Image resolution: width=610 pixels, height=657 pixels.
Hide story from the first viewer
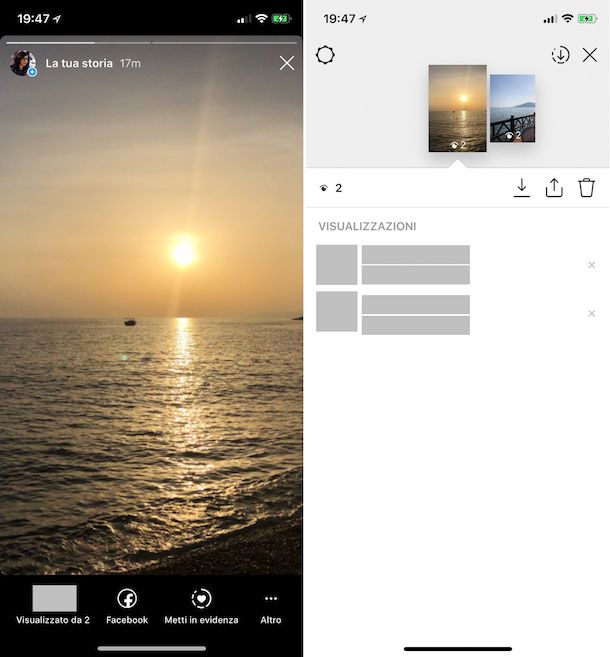pyautogui.click(x=592, y=265)
